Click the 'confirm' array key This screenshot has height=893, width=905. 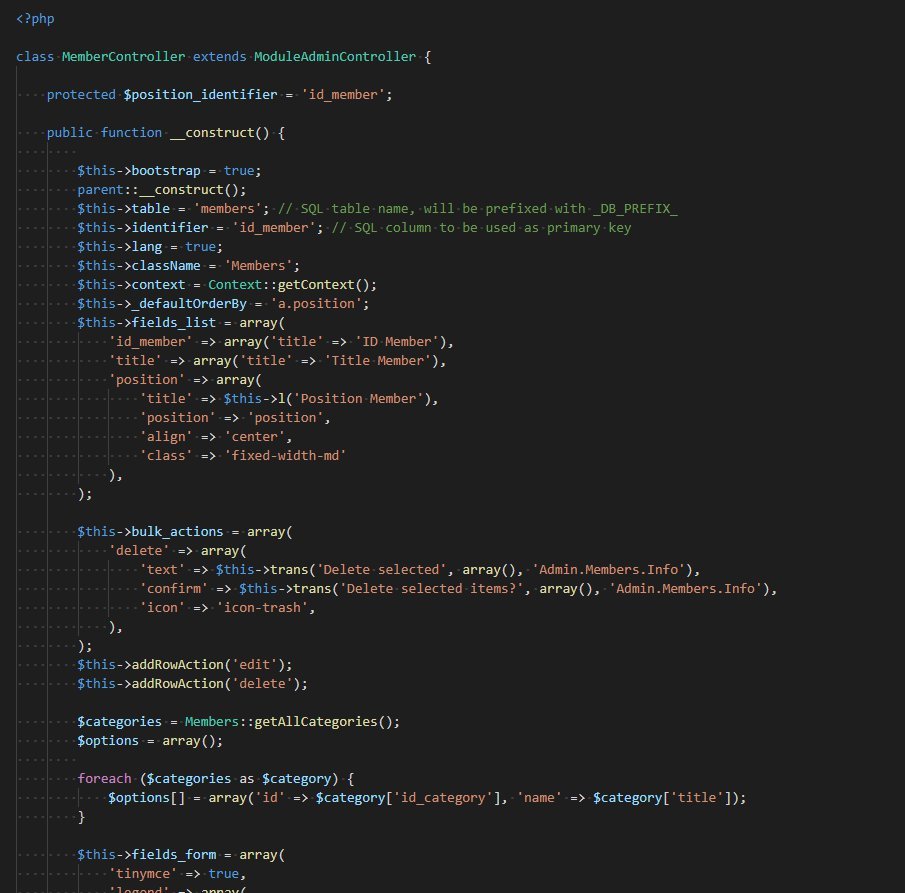[x=174, y=589]
